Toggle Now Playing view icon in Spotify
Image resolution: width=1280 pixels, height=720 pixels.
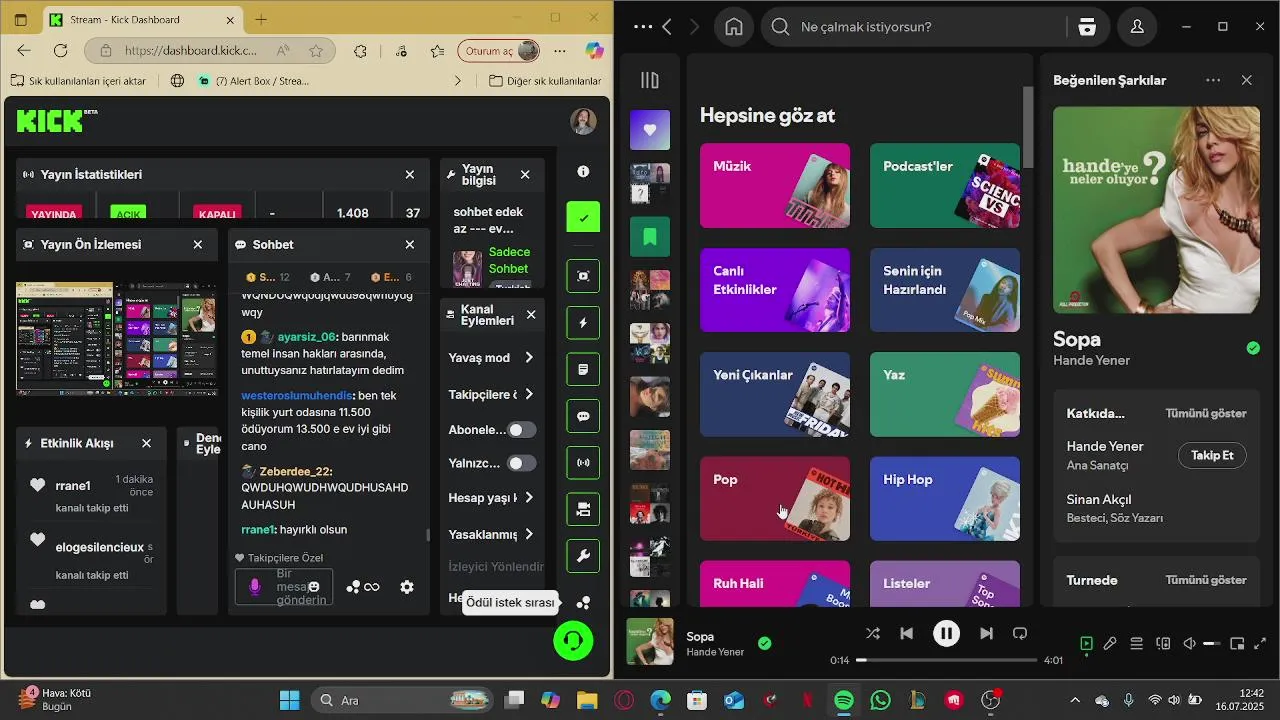tap(1086, 644)
